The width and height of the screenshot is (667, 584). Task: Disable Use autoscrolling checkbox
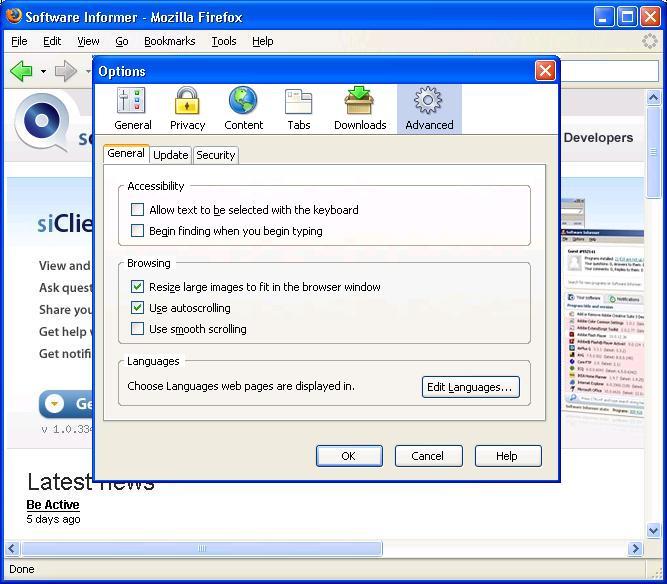tap(137, 308)
